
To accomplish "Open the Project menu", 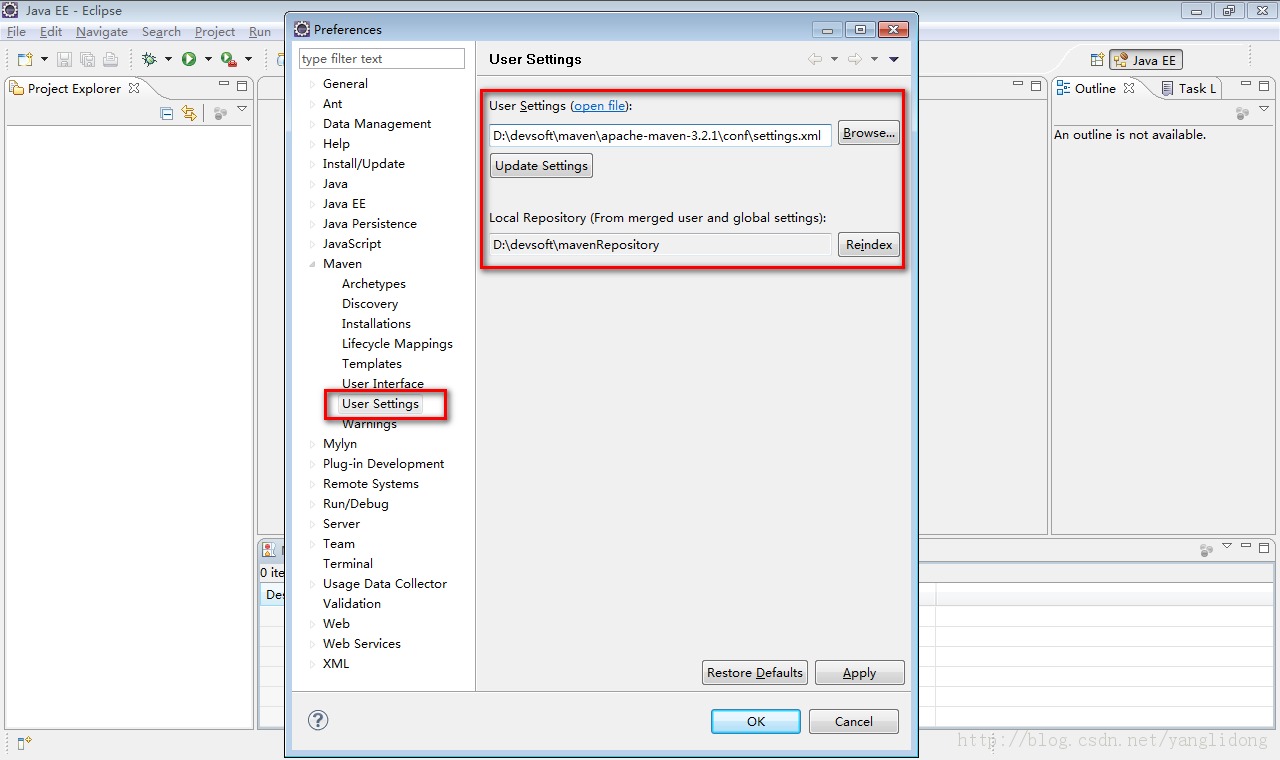I will (215, 32).
